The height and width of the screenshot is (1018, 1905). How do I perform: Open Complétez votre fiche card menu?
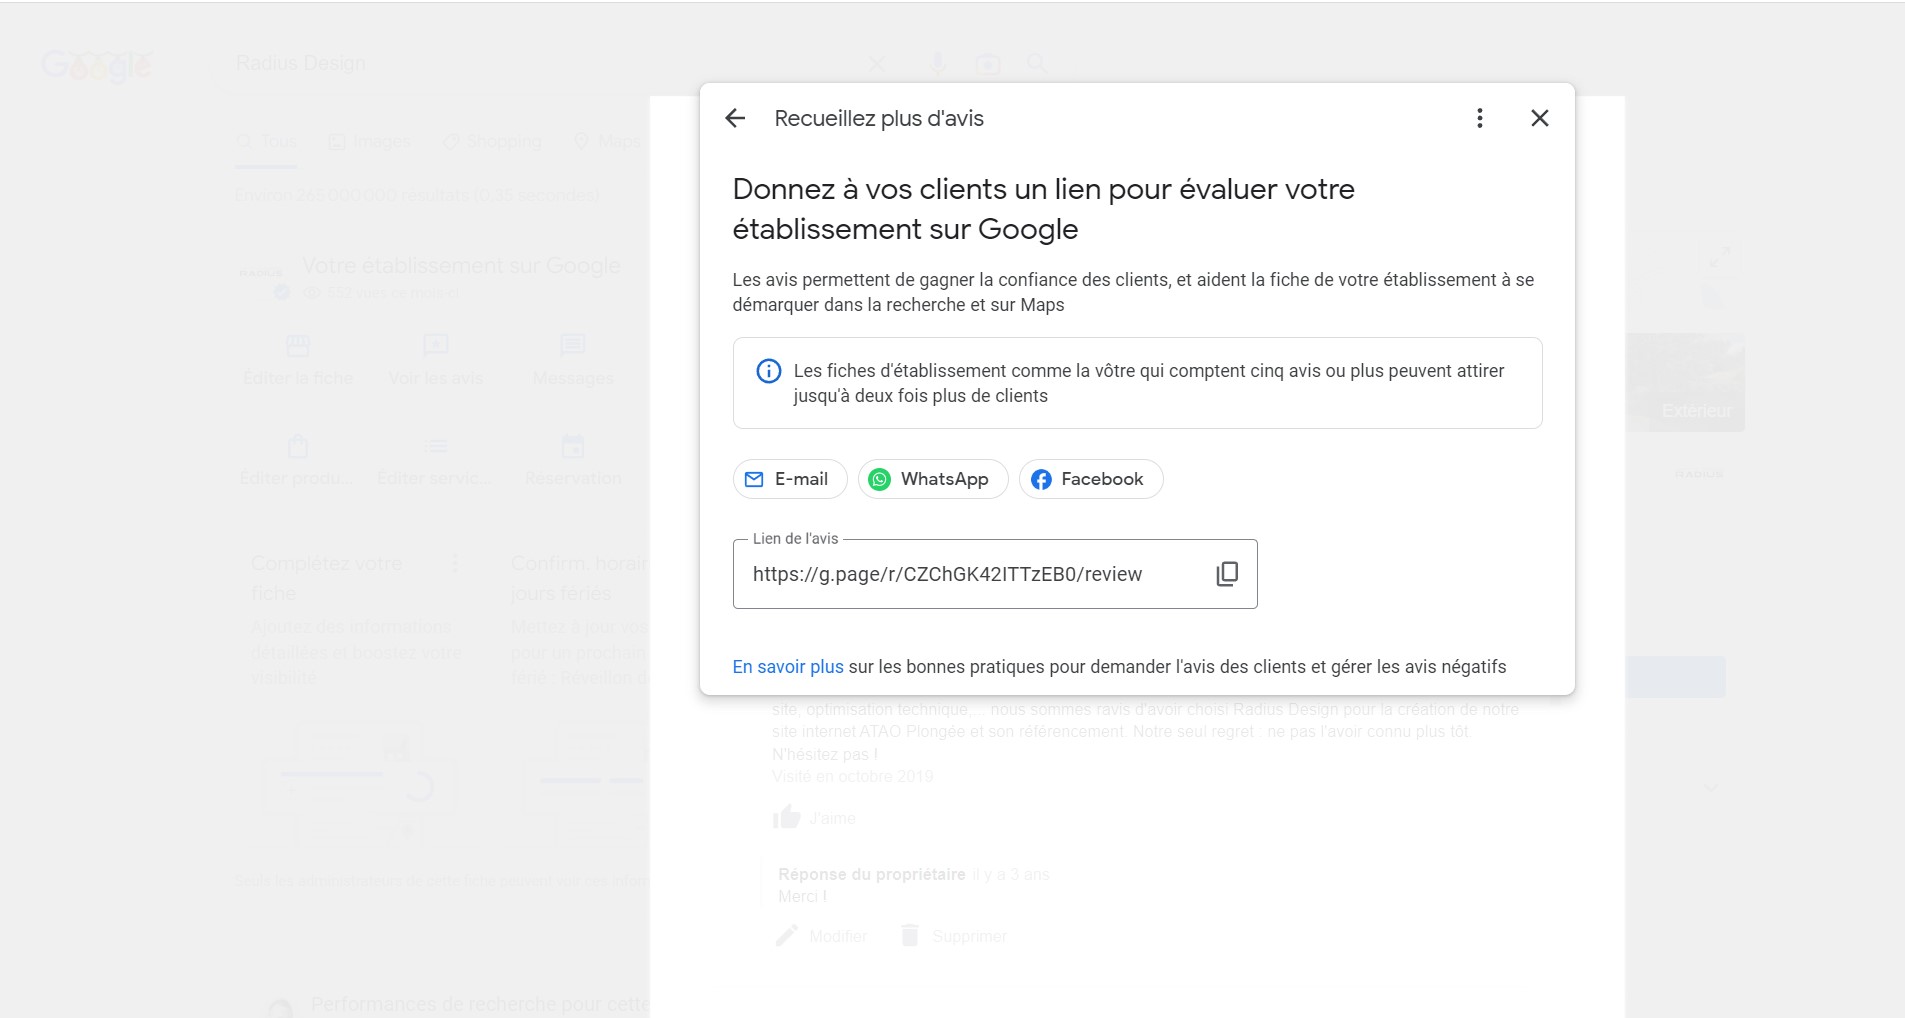coord(456,563)
